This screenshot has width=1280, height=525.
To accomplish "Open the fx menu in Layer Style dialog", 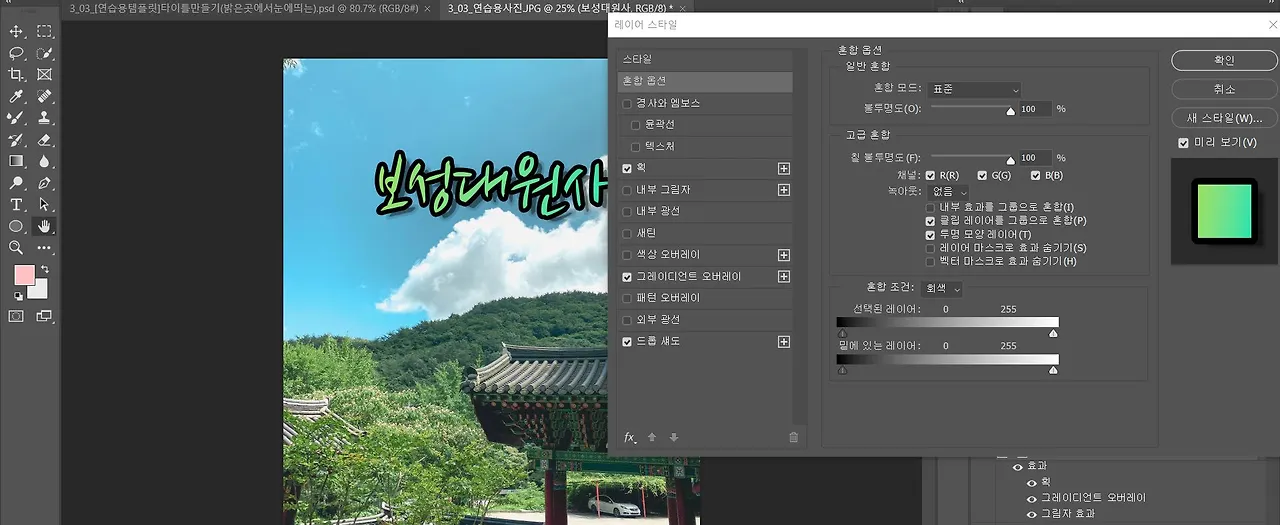I will point(630,437).
